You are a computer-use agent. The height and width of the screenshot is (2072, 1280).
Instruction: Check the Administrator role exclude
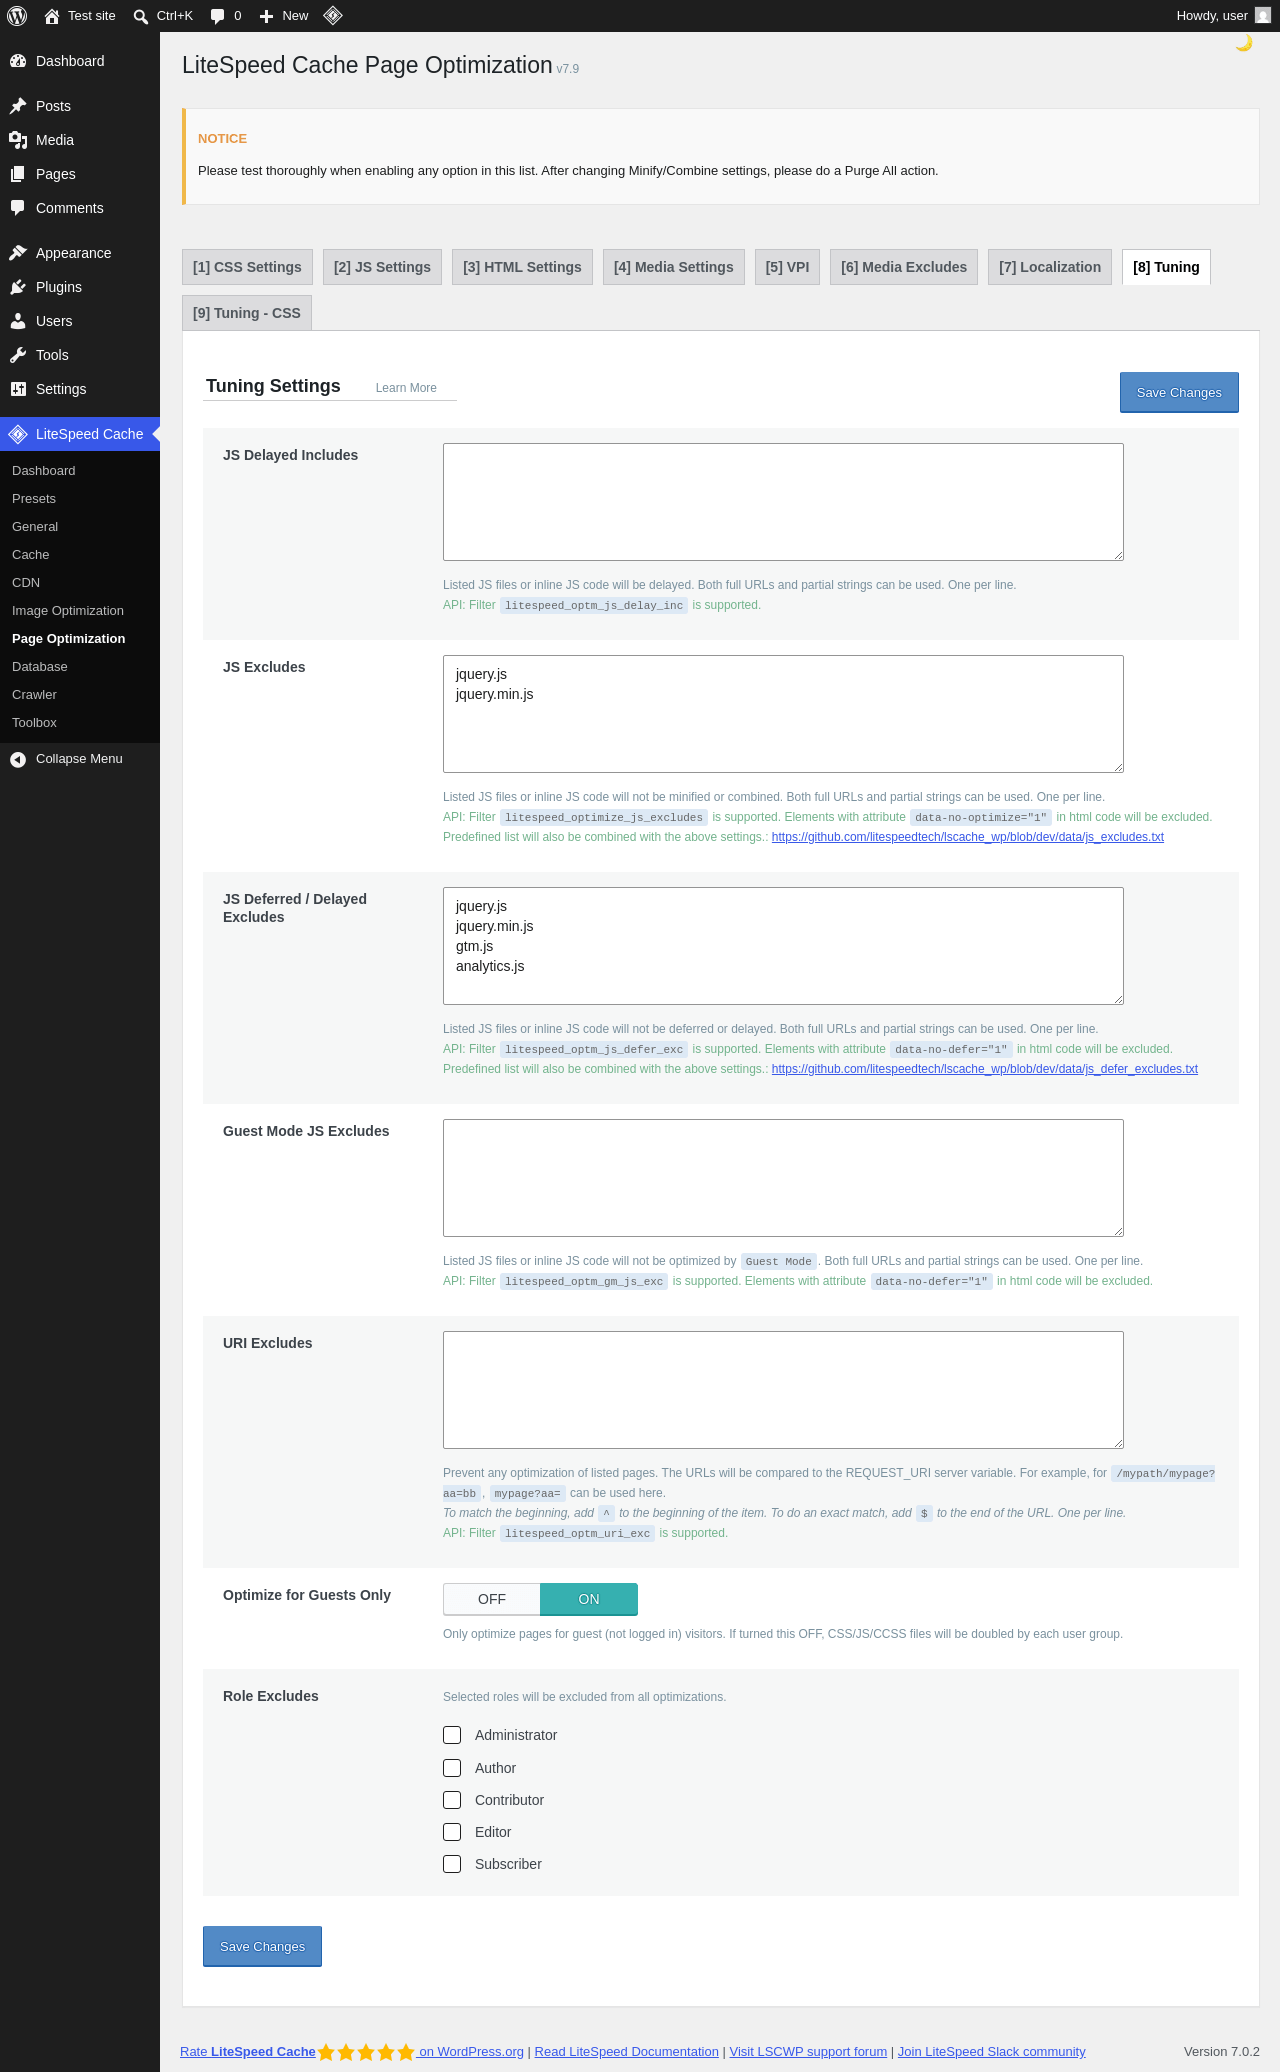452,1735
